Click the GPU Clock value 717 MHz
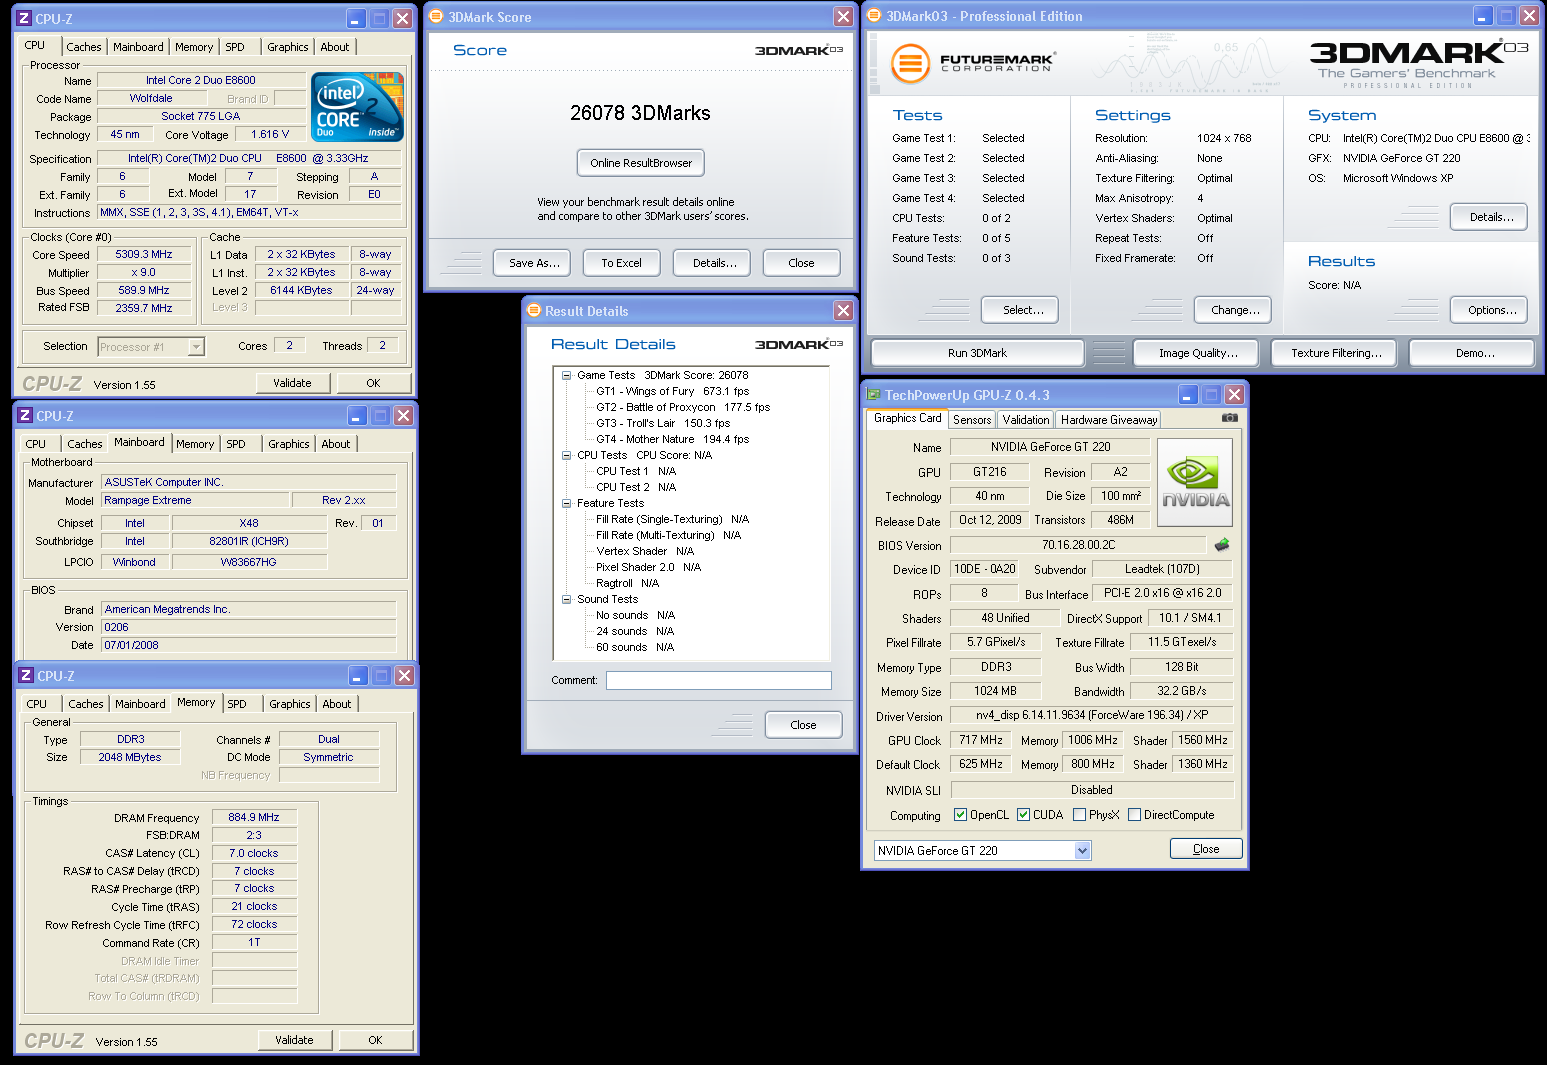 [980, 740]
